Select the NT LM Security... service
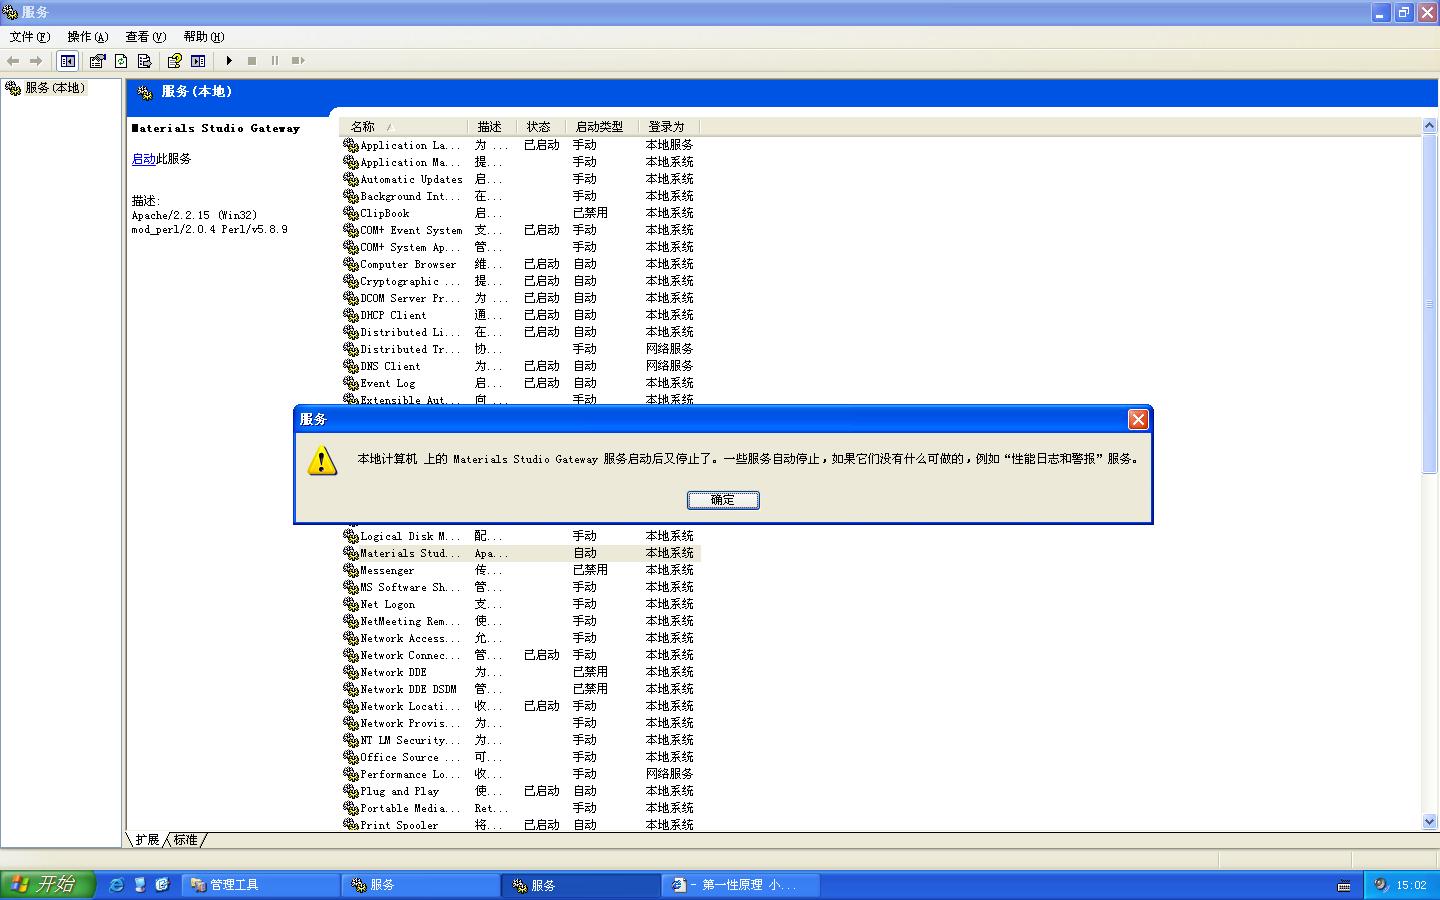This screenshot has height=900, width=1440. click(x=521, y=740)
